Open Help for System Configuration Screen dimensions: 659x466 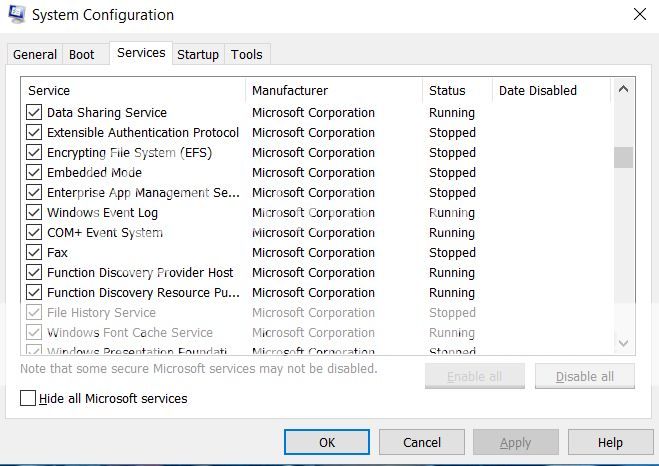pos(610,442)
